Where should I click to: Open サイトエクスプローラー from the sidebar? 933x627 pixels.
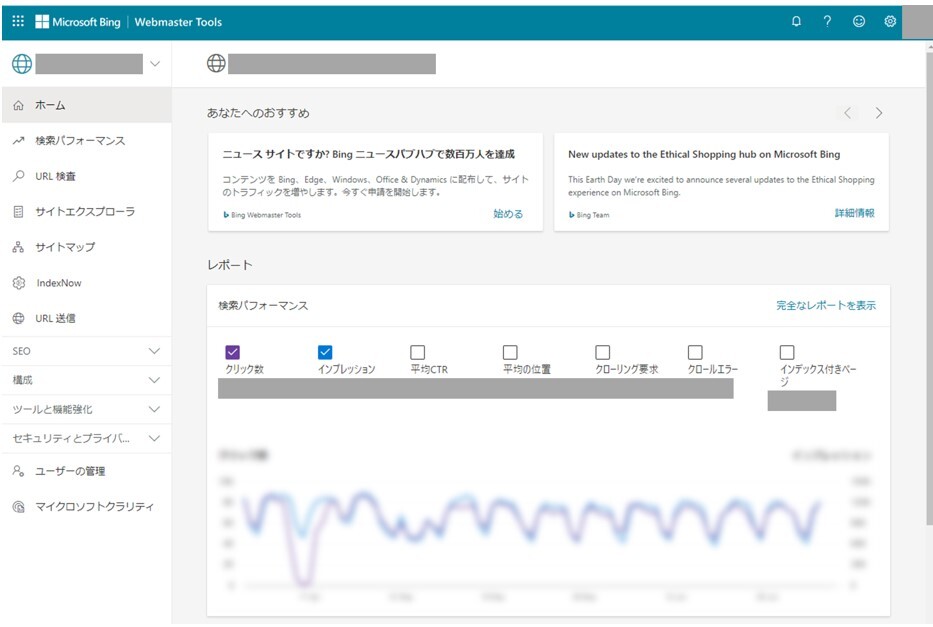84,212
